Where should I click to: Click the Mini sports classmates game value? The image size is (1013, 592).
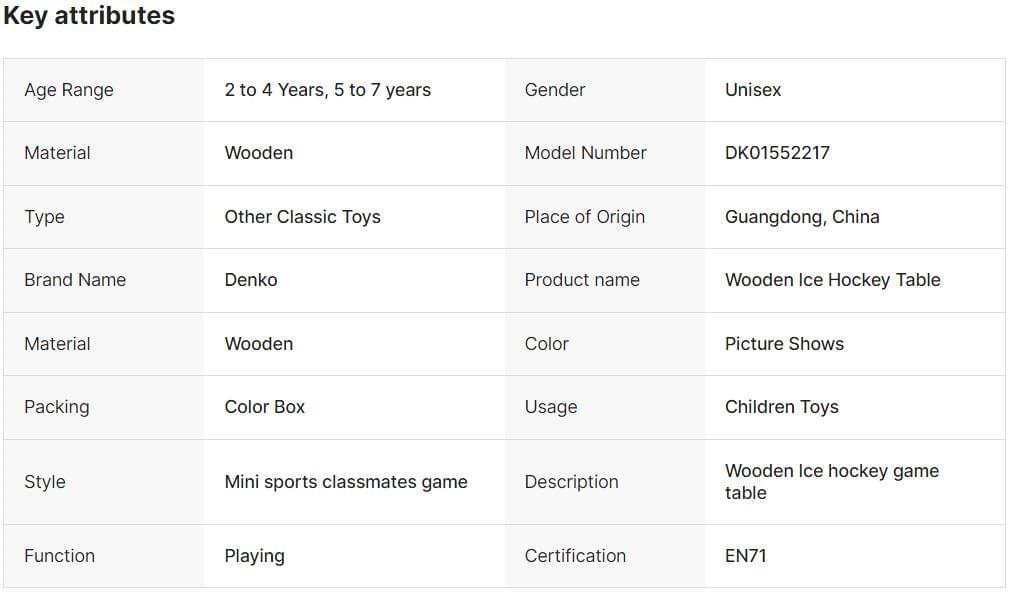(x=345, y=482)
